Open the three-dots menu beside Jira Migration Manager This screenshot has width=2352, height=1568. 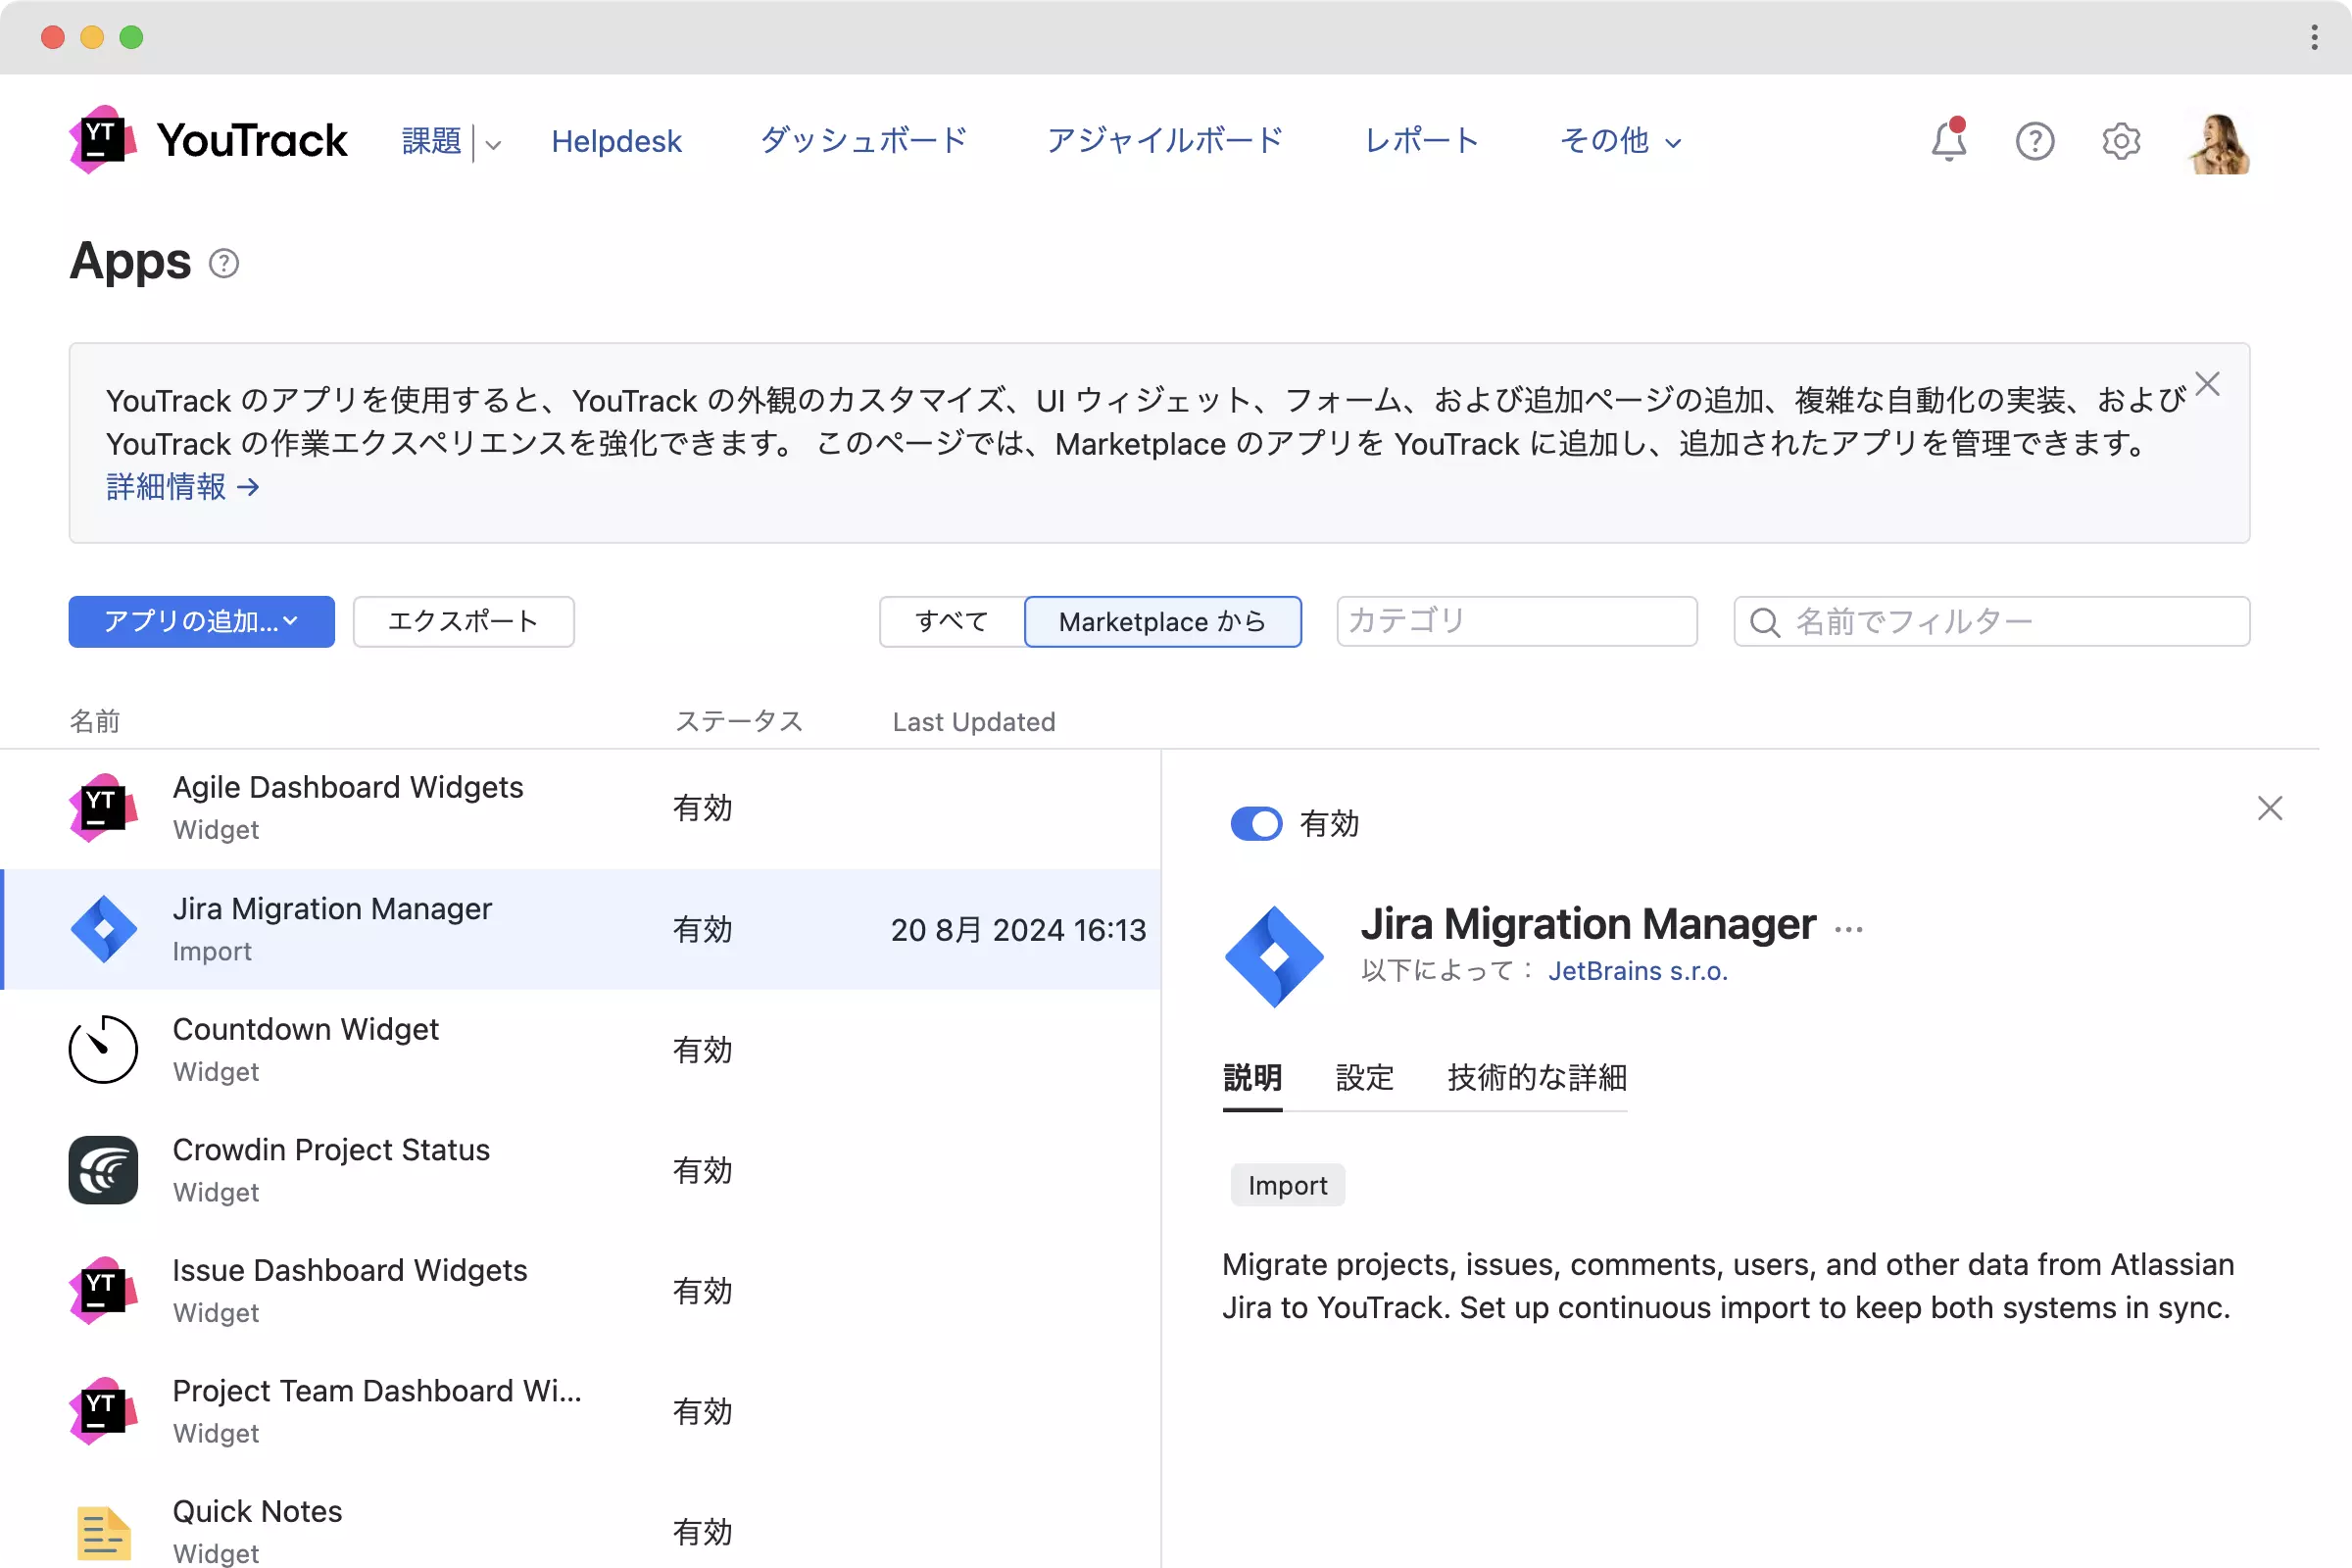1848,929
